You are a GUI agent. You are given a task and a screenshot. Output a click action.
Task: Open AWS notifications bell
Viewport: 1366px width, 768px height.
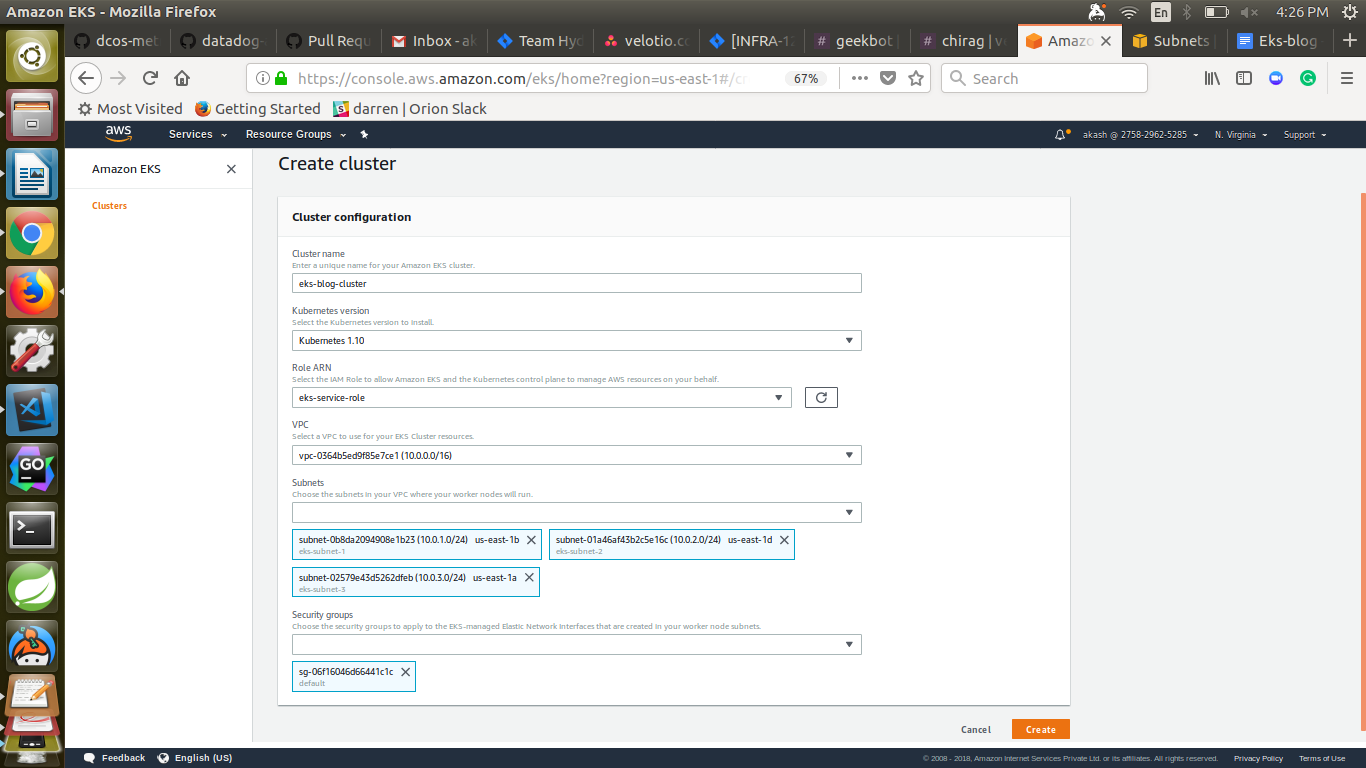point(1062,134)
